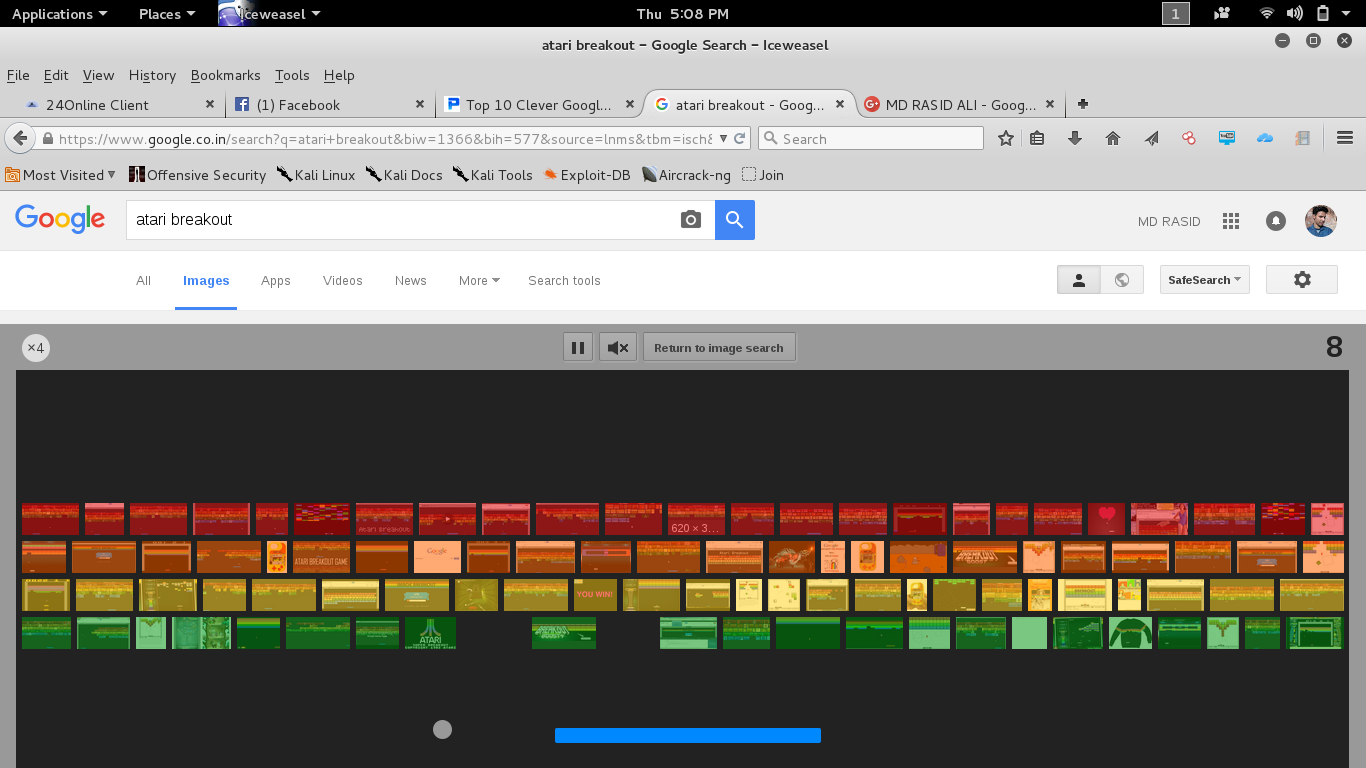Open the Applications menu
The image size is (1366, 768).
click(x=60, y=13)
